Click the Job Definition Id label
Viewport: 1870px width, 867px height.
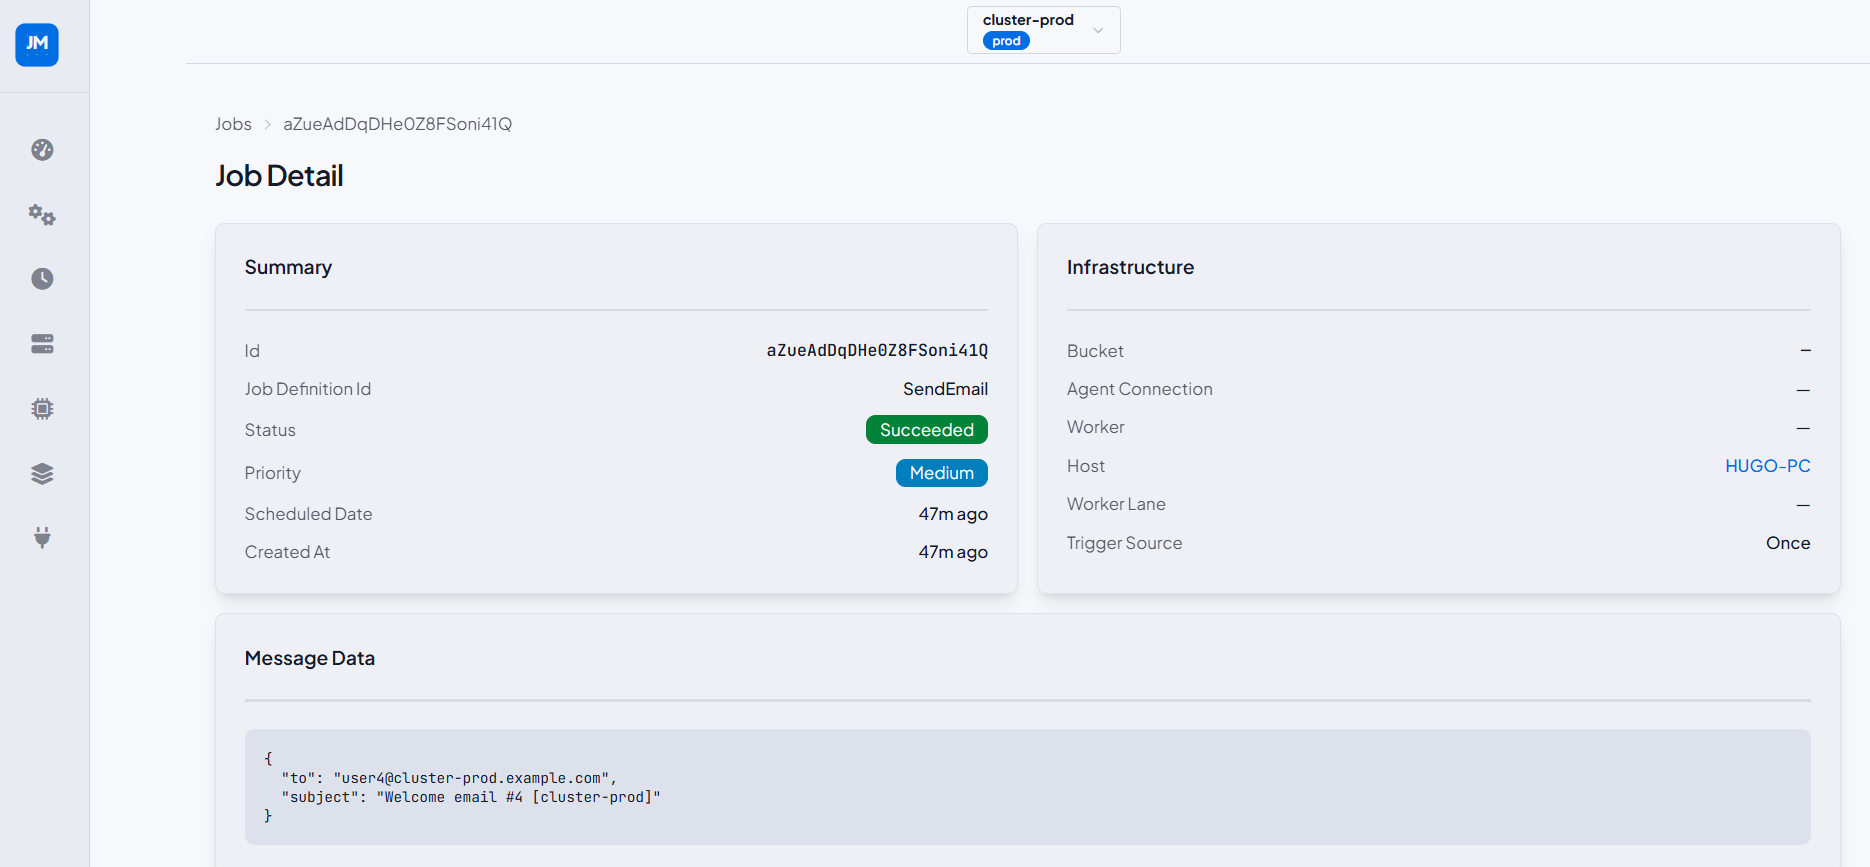[307, 389]
